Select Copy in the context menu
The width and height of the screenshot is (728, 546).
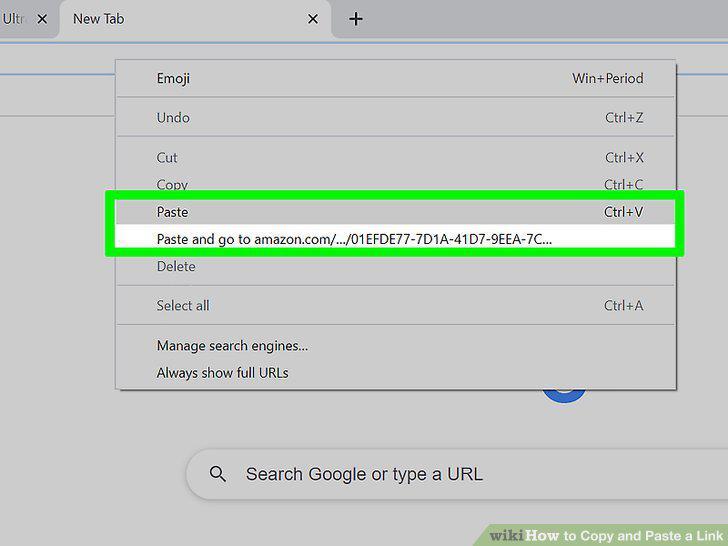coord(396,184)
